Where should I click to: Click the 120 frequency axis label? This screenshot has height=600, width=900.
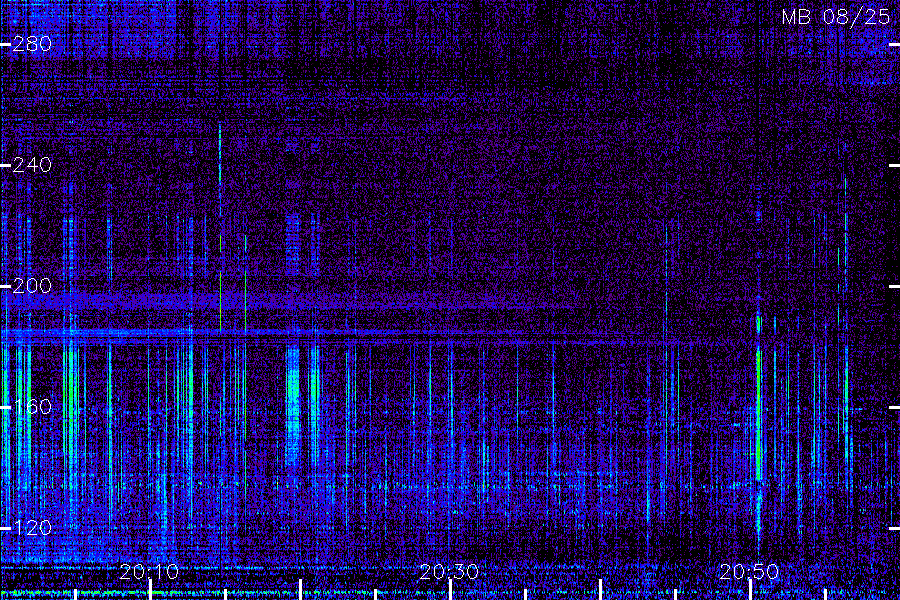point(32,528)
